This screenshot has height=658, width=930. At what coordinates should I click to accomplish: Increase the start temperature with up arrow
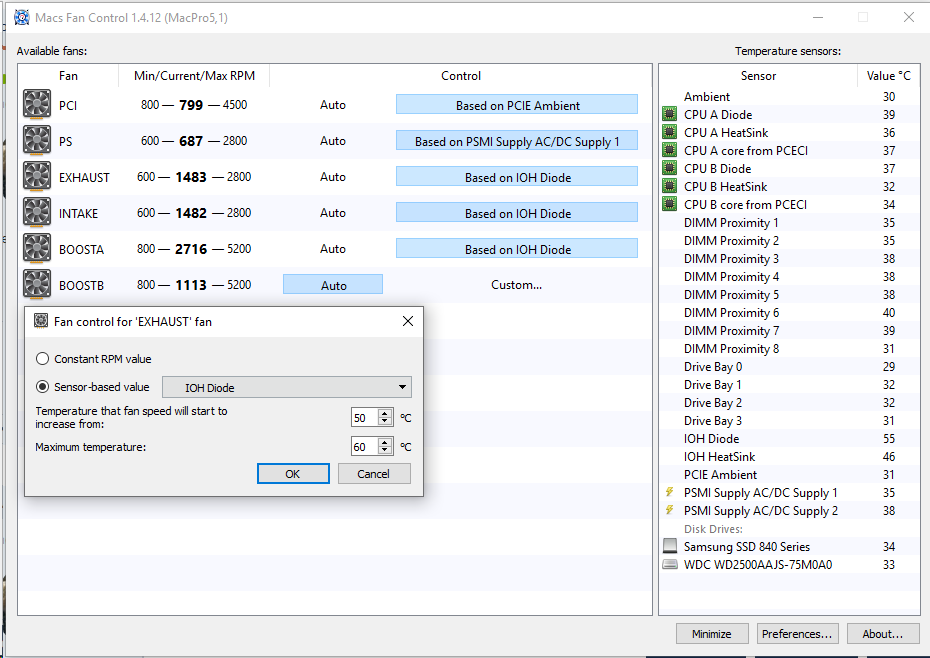(x=385, y=414)
